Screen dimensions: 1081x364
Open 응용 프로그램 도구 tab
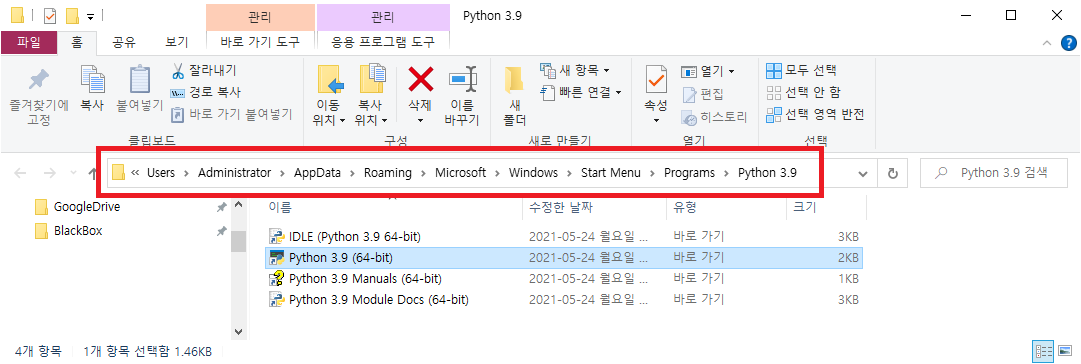[383, 43]
